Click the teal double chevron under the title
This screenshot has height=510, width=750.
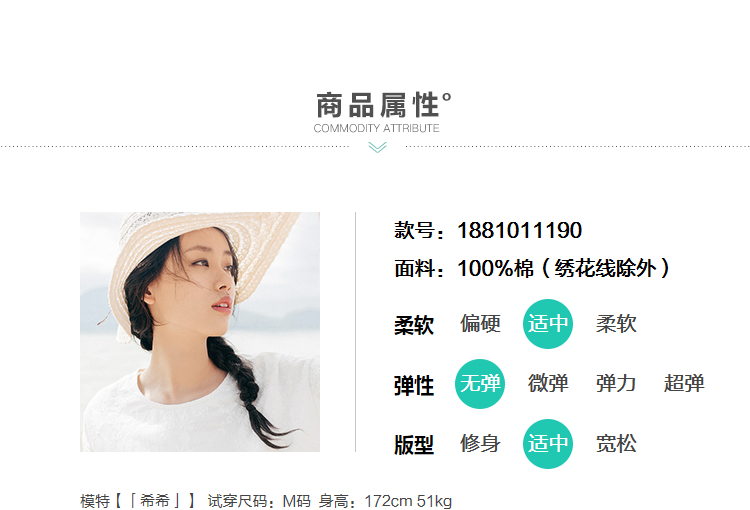tap(377, 147)
